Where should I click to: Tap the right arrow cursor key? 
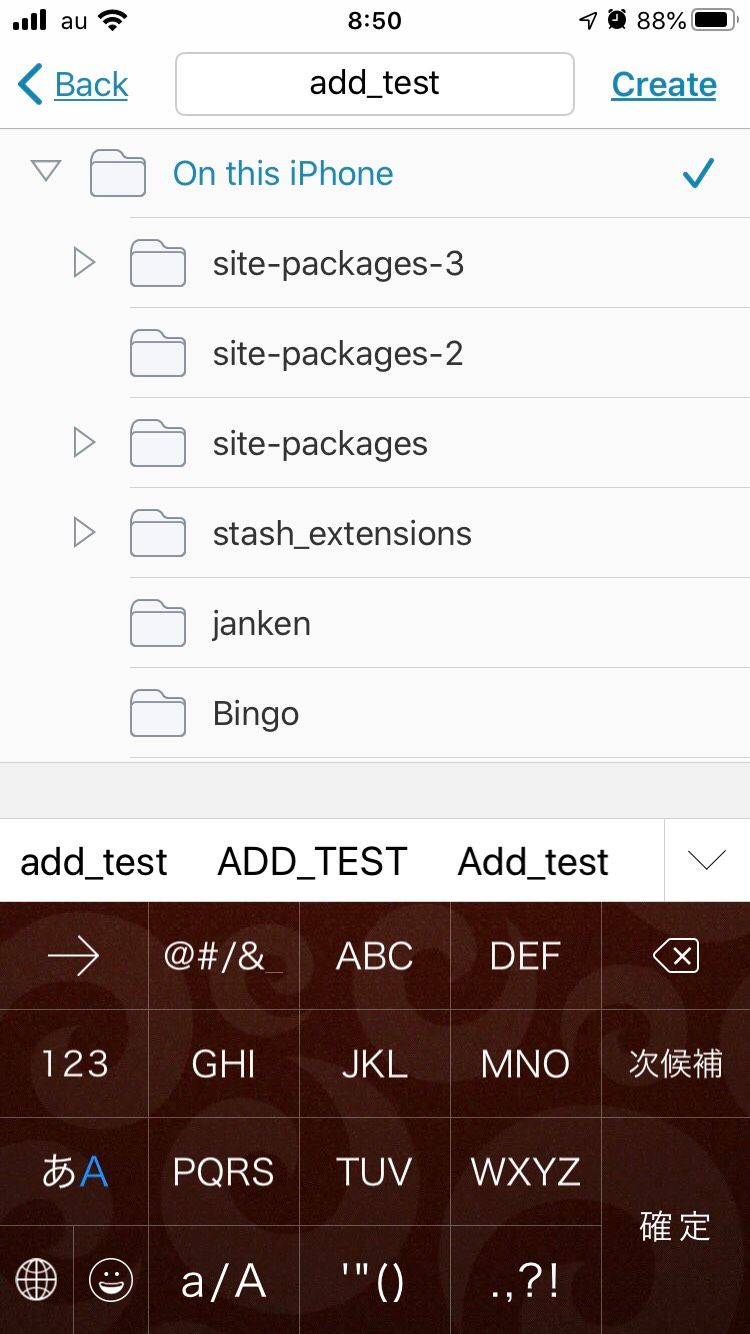click(x=73, y=957)
